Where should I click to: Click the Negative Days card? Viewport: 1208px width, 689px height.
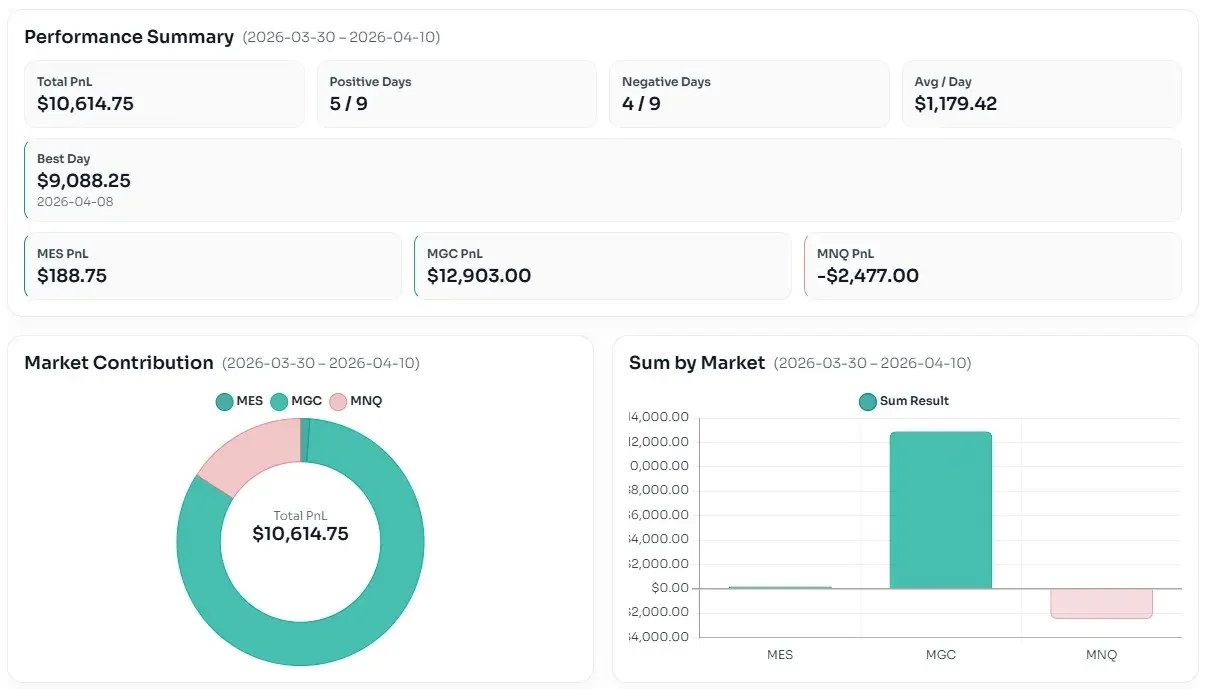[x=748, y=94]
